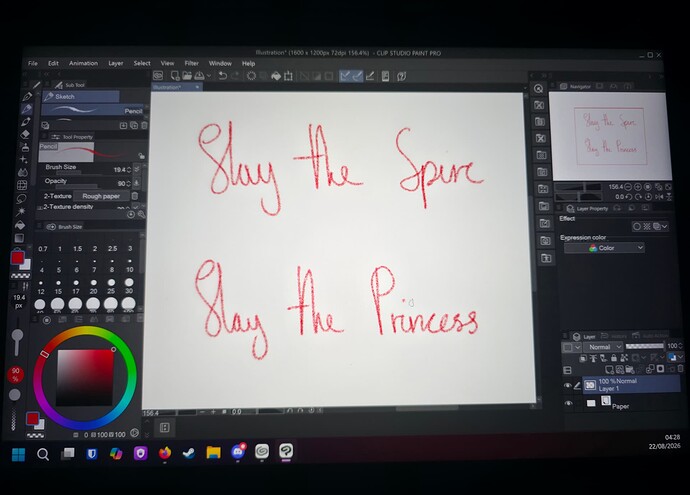
Task: Toggle layer color in Layer Property effects
Action: (x=657, y=226)
